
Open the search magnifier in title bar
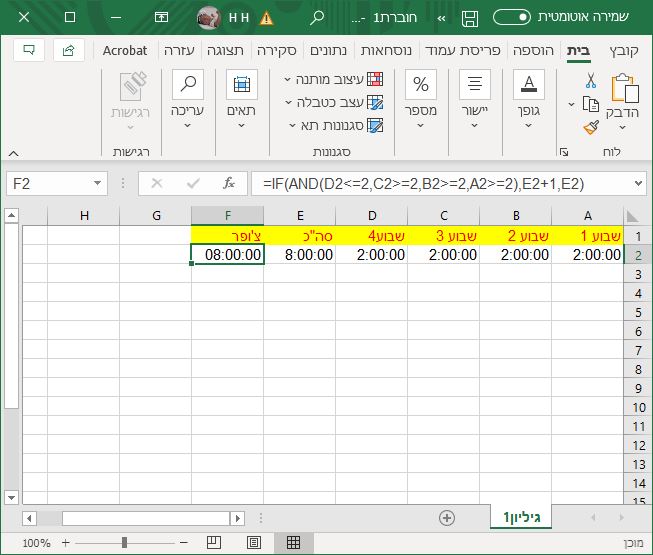(x=317, y=17)
